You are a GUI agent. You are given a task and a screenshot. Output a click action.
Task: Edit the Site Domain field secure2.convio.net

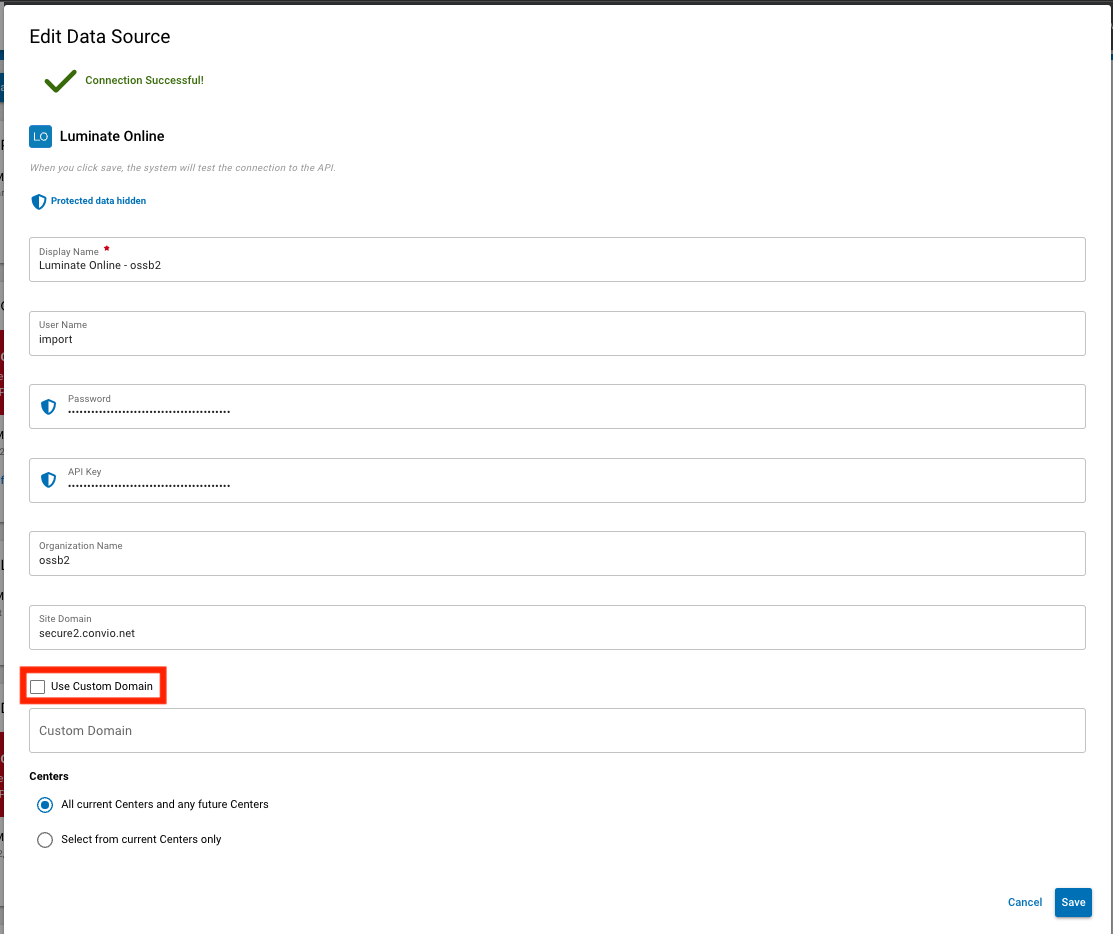557,627
